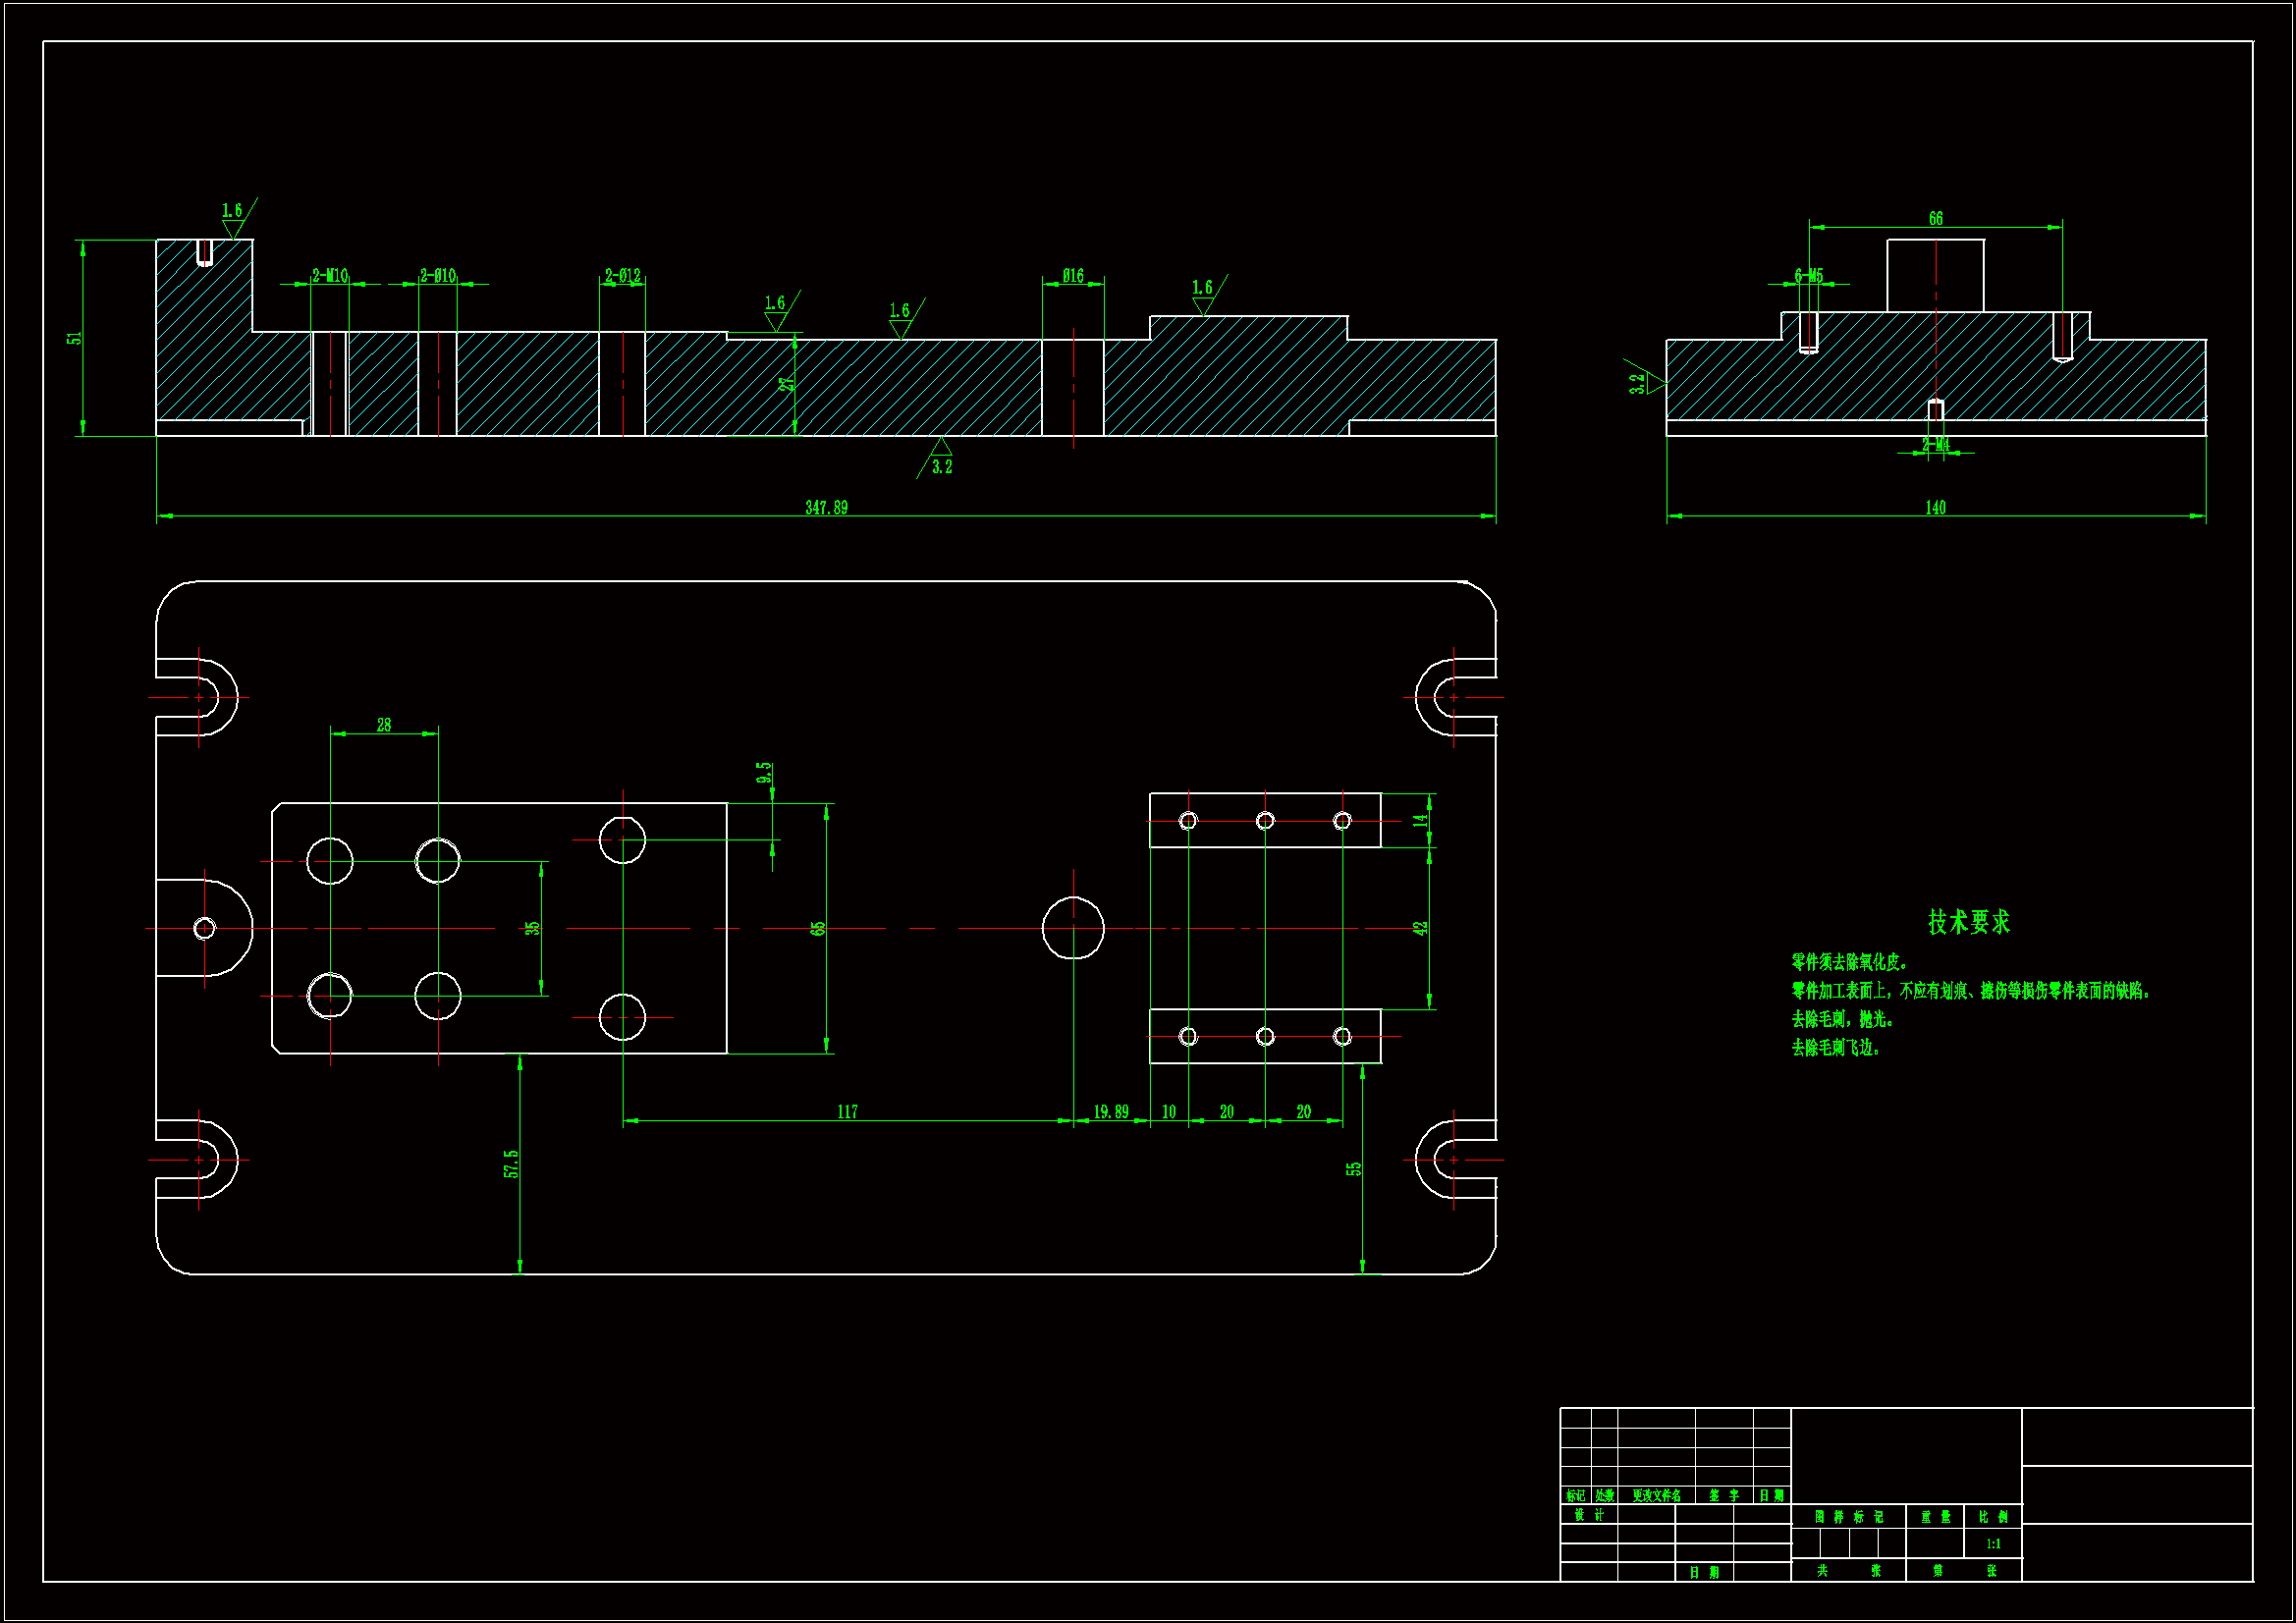2296x1623 pixels.
Task: Click the 技术要求 heading text
Action: 1968,922
